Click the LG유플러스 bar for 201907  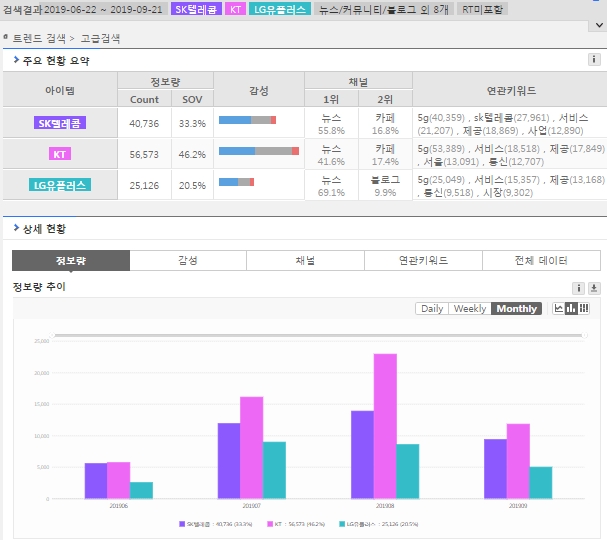pos(274,470)
